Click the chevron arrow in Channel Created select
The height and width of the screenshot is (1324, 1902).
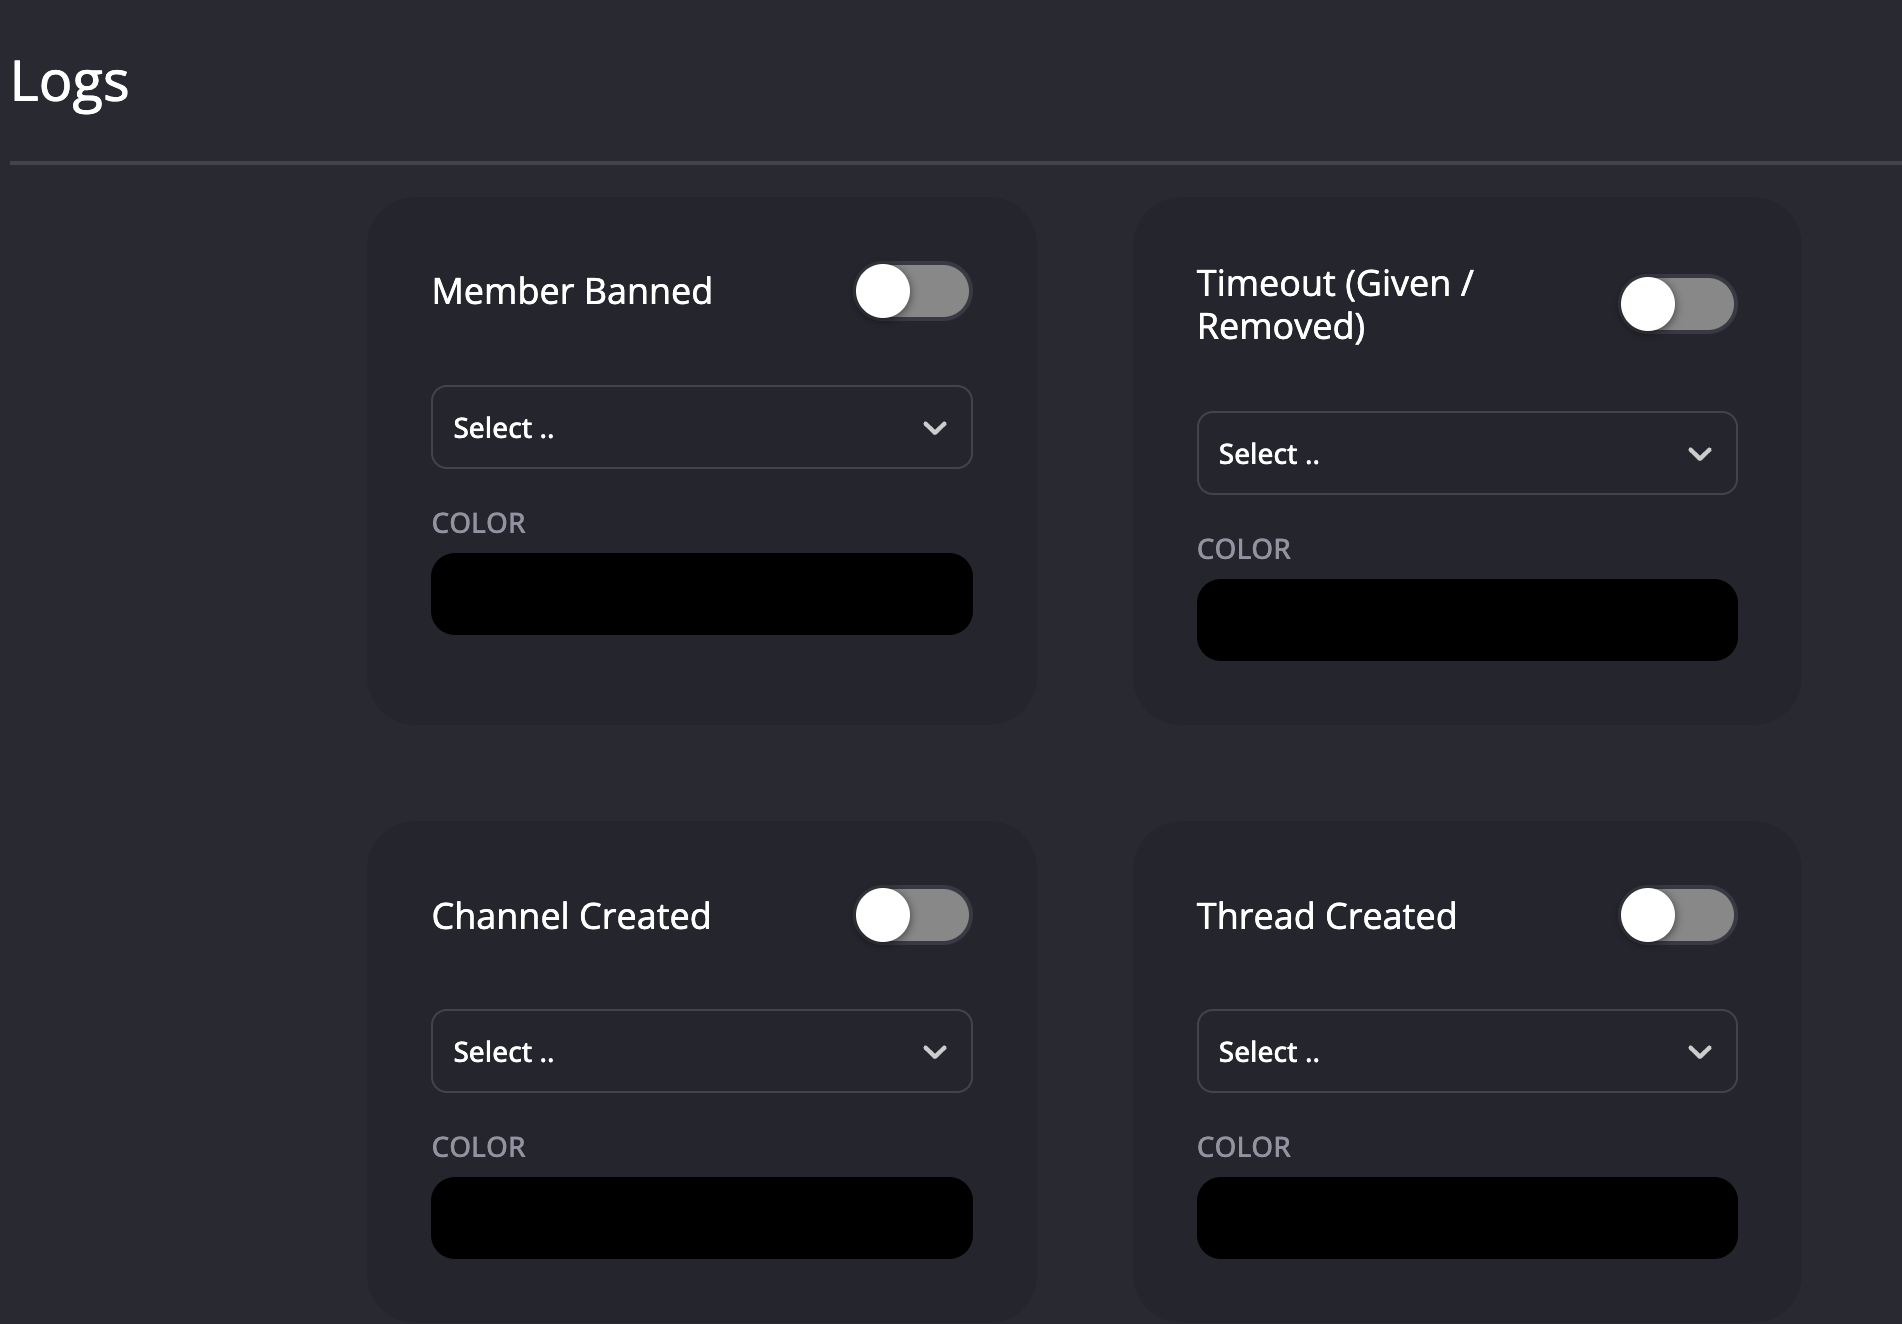935,1052
